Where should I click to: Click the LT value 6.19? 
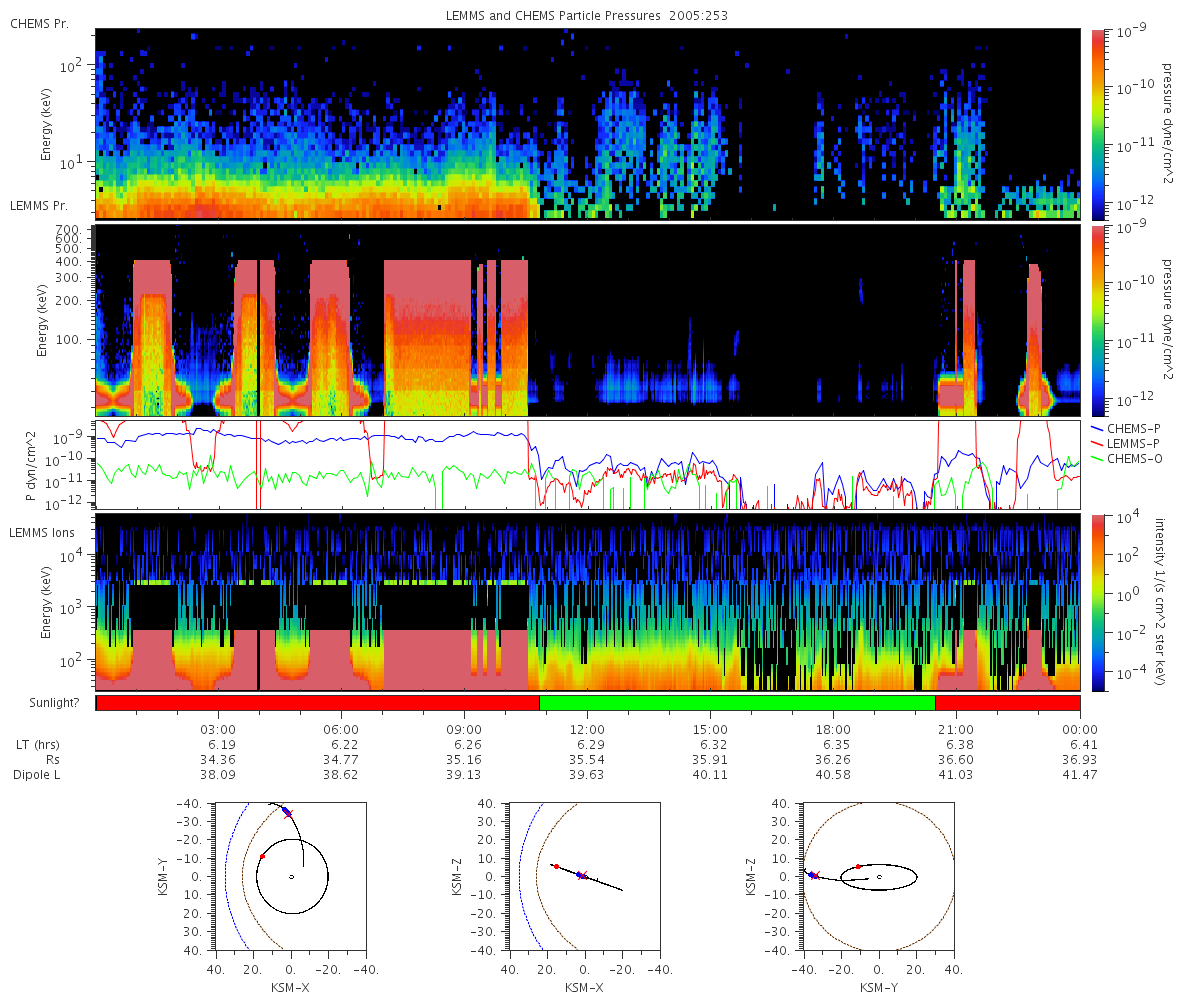coord(222,745)
